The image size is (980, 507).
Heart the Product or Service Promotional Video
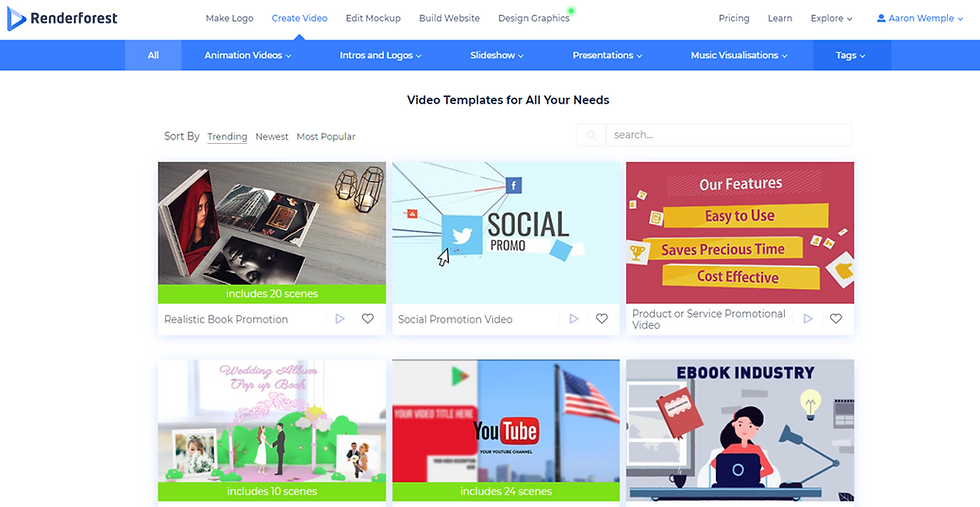[836, 319]
